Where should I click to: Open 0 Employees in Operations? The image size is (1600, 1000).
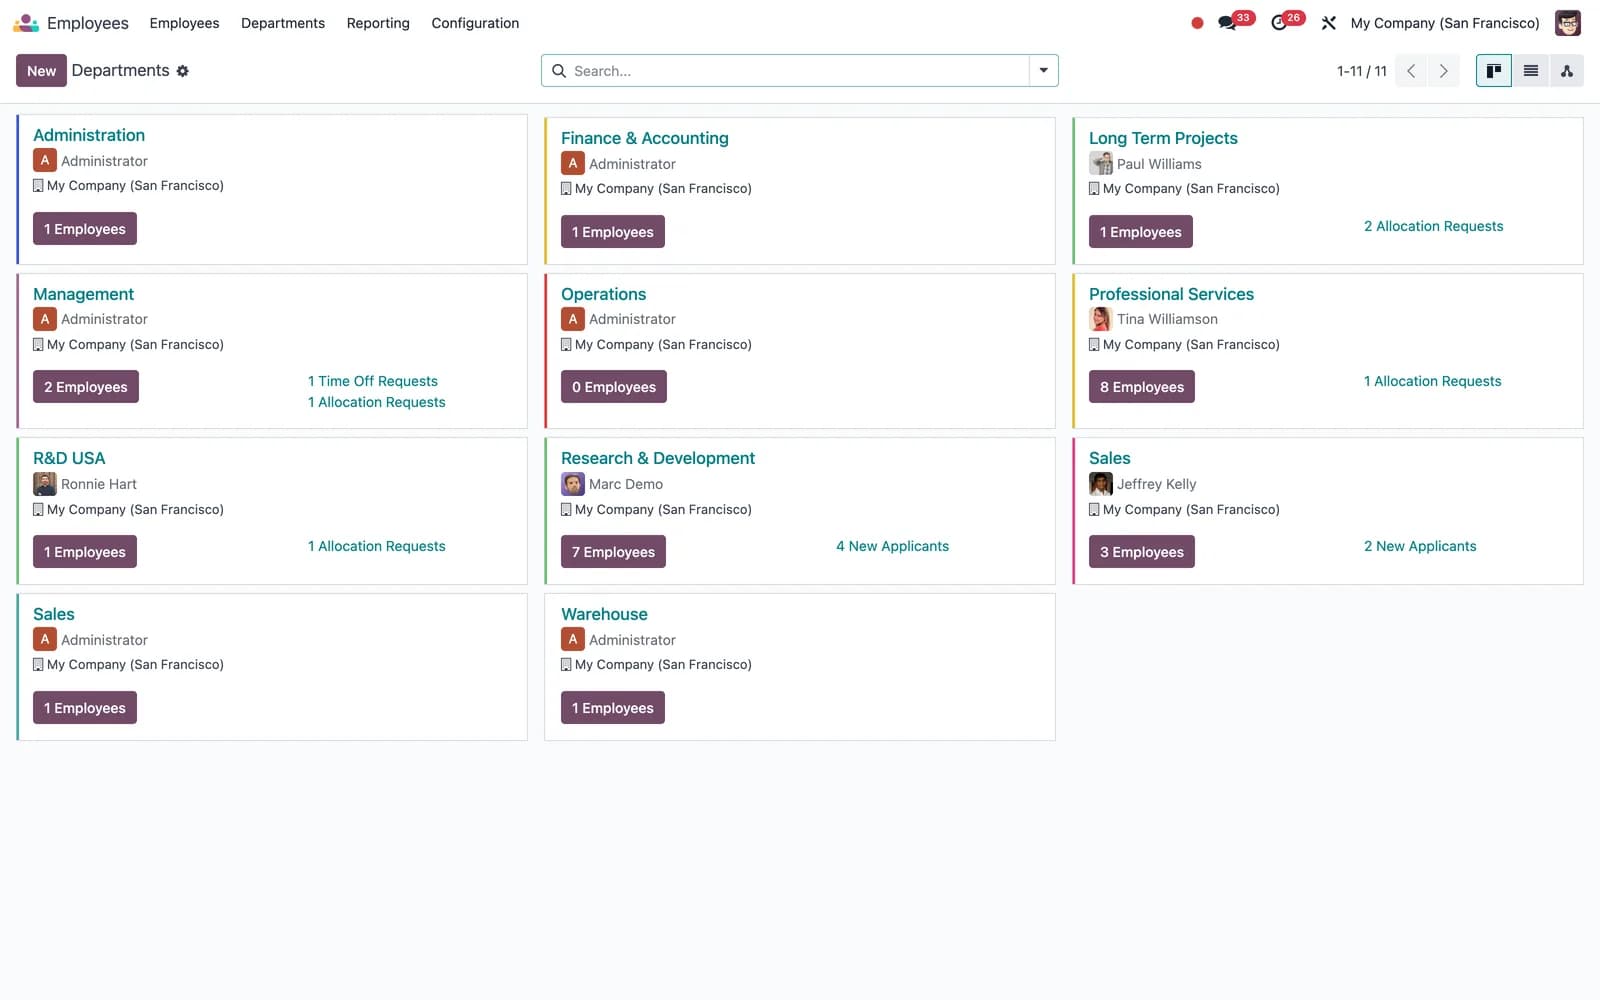pos(614,387)
